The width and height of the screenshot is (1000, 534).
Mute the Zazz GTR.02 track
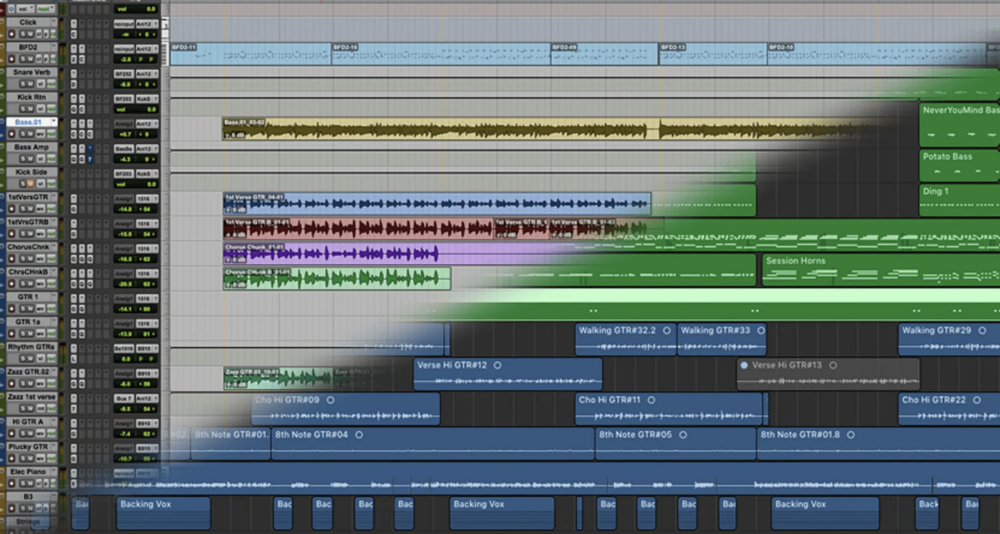click(31, 383)
